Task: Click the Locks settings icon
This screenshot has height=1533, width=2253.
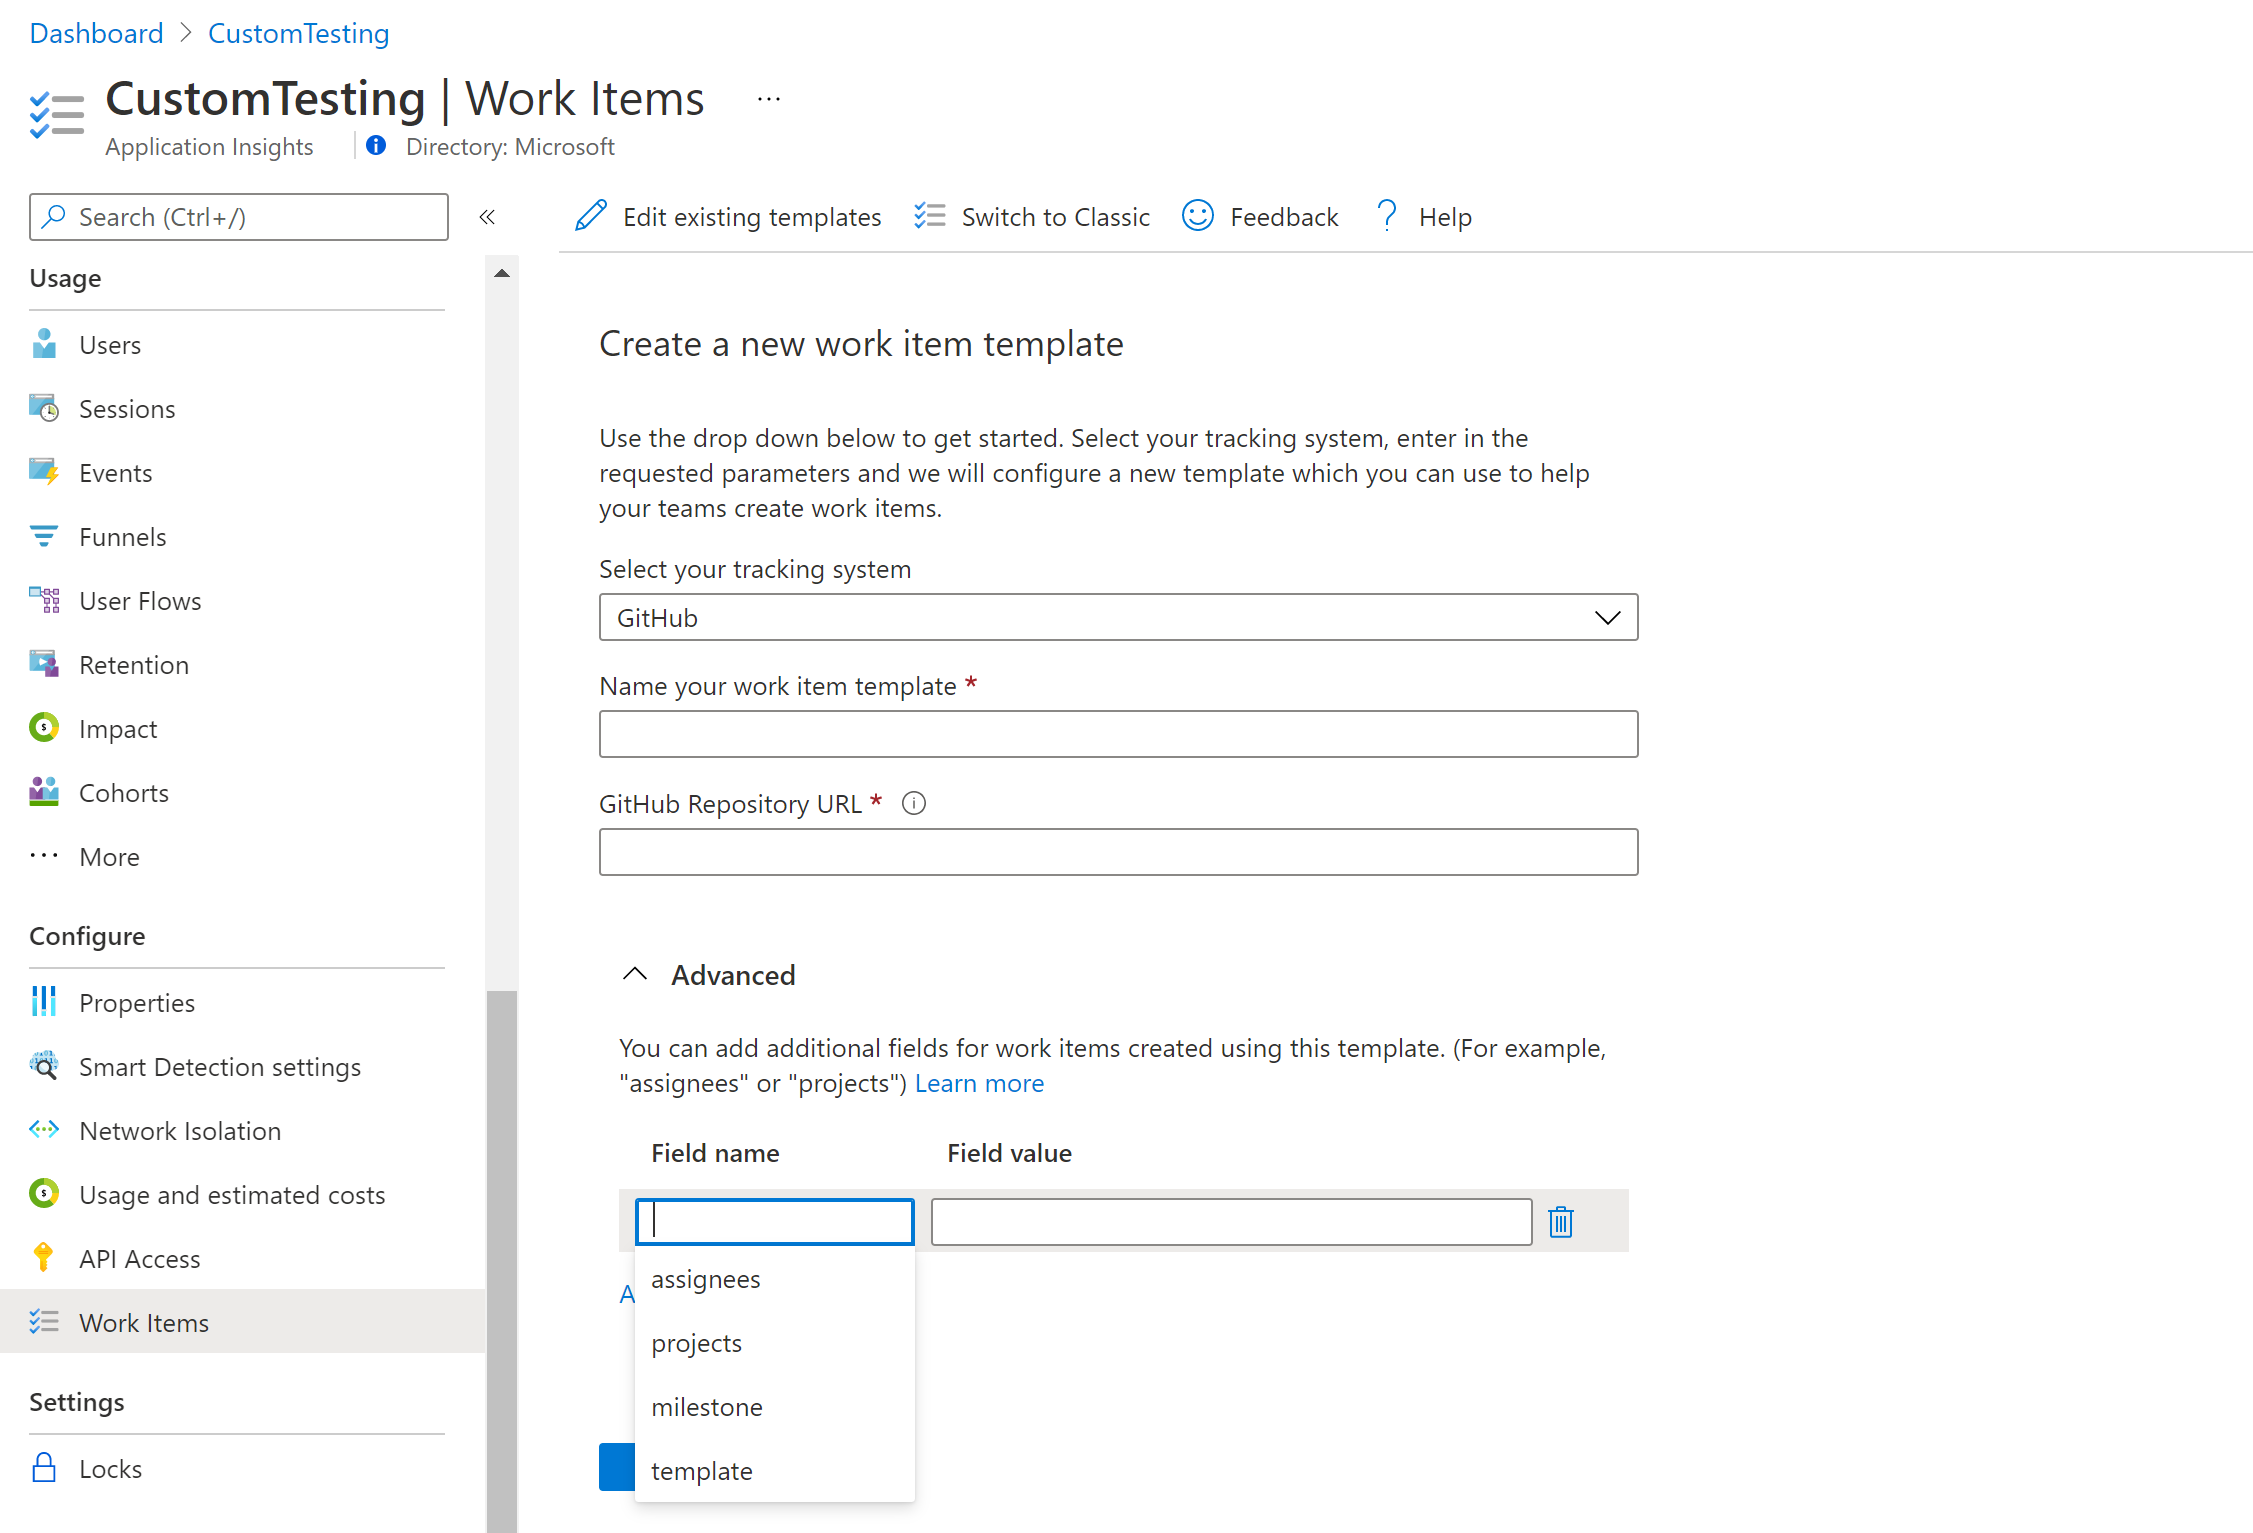Action: (44, 1466)
